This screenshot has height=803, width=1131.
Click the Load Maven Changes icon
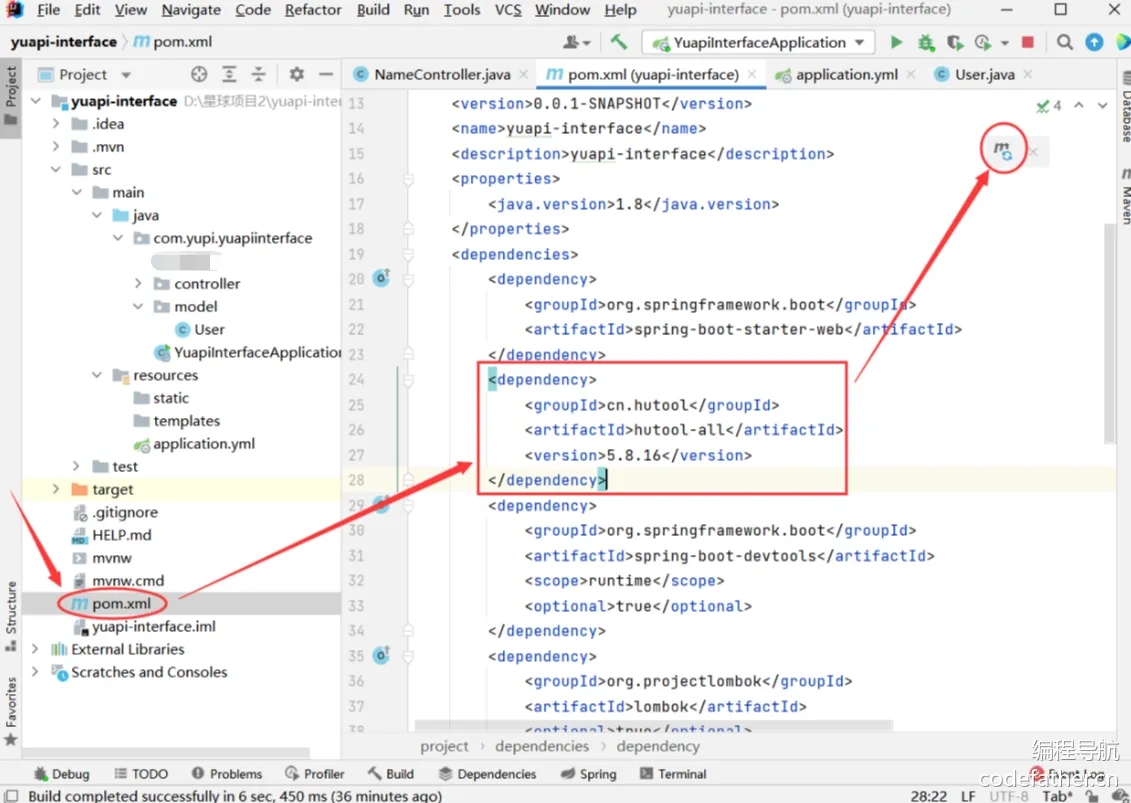(x=1003, y=151)
